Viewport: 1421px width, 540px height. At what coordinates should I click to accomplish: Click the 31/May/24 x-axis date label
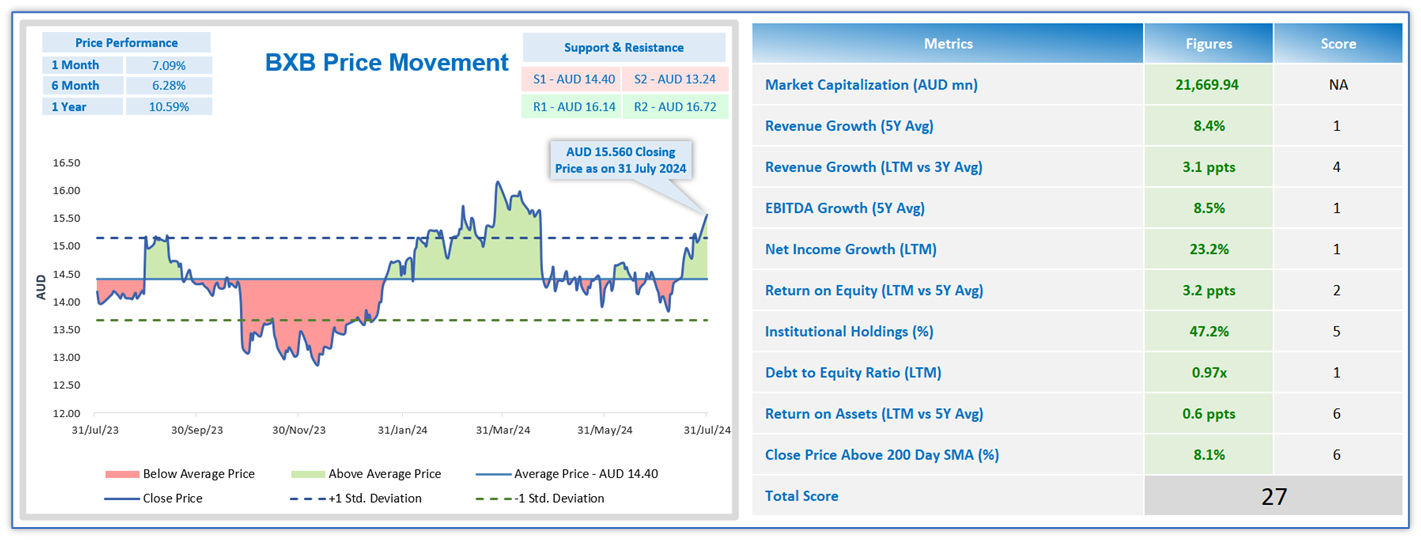click(x=605, y=430)
